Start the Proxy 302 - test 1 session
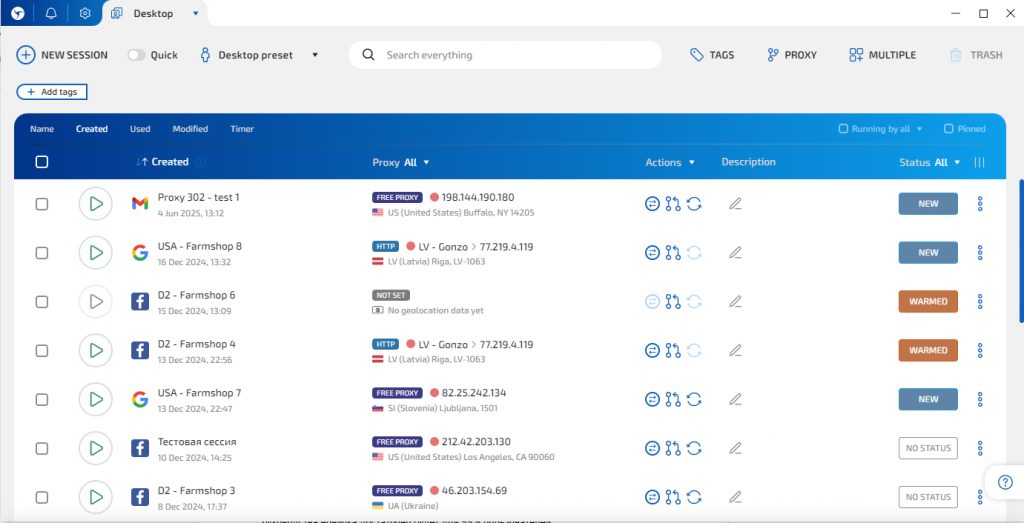The image size is (1024, 523). point(95,204)
